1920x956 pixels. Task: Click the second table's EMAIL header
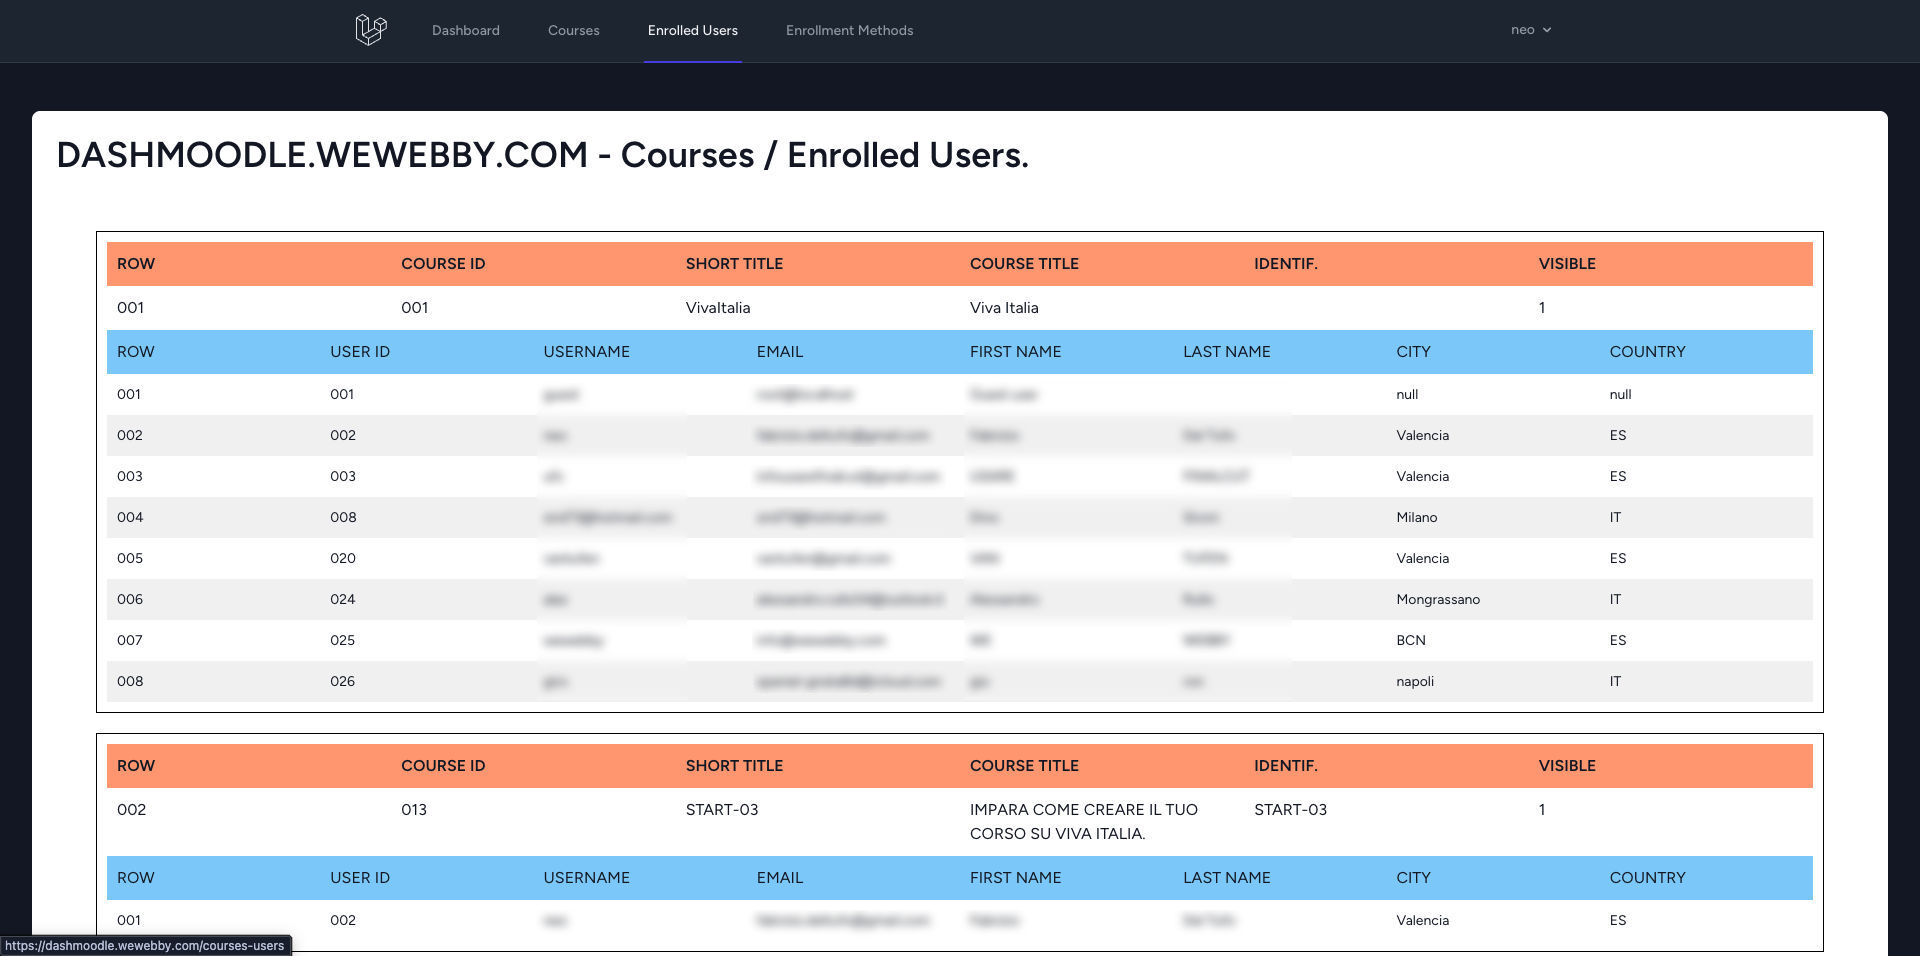pos(780,878)
